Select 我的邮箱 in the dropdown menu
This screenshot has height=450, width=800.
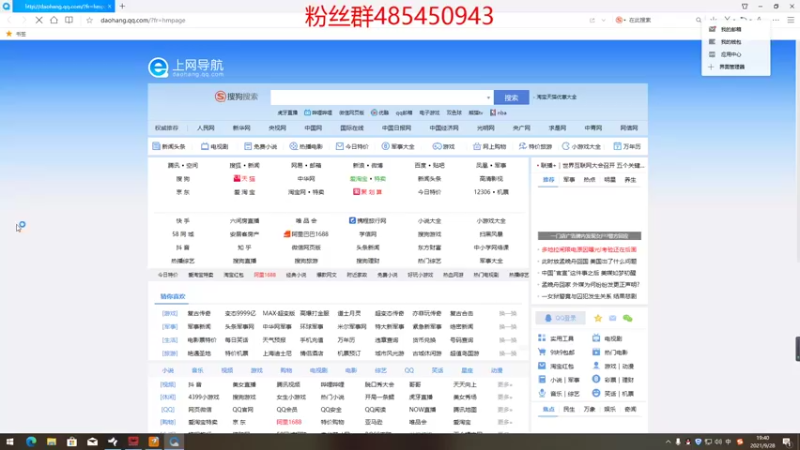tap(731, 30)
